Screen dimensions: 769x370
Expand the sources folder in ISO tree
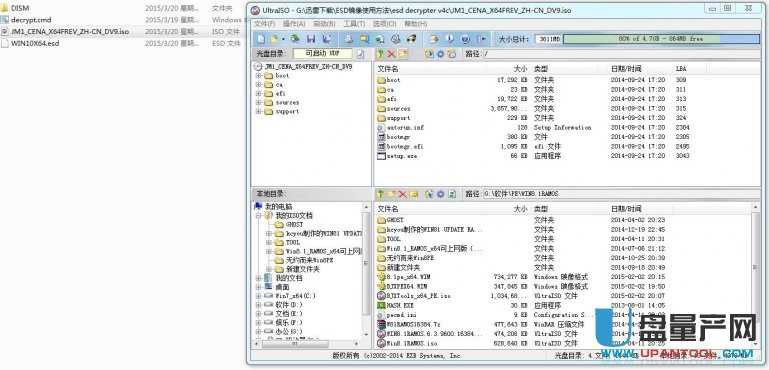coord(258,102)
